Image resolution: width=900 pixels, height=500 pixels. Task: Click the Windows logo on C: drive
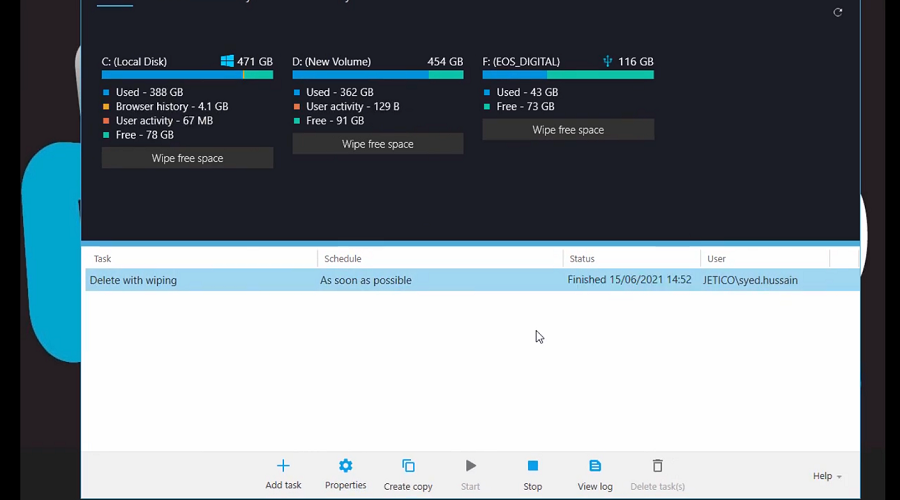pyautogui.click(x=227, y=61)
